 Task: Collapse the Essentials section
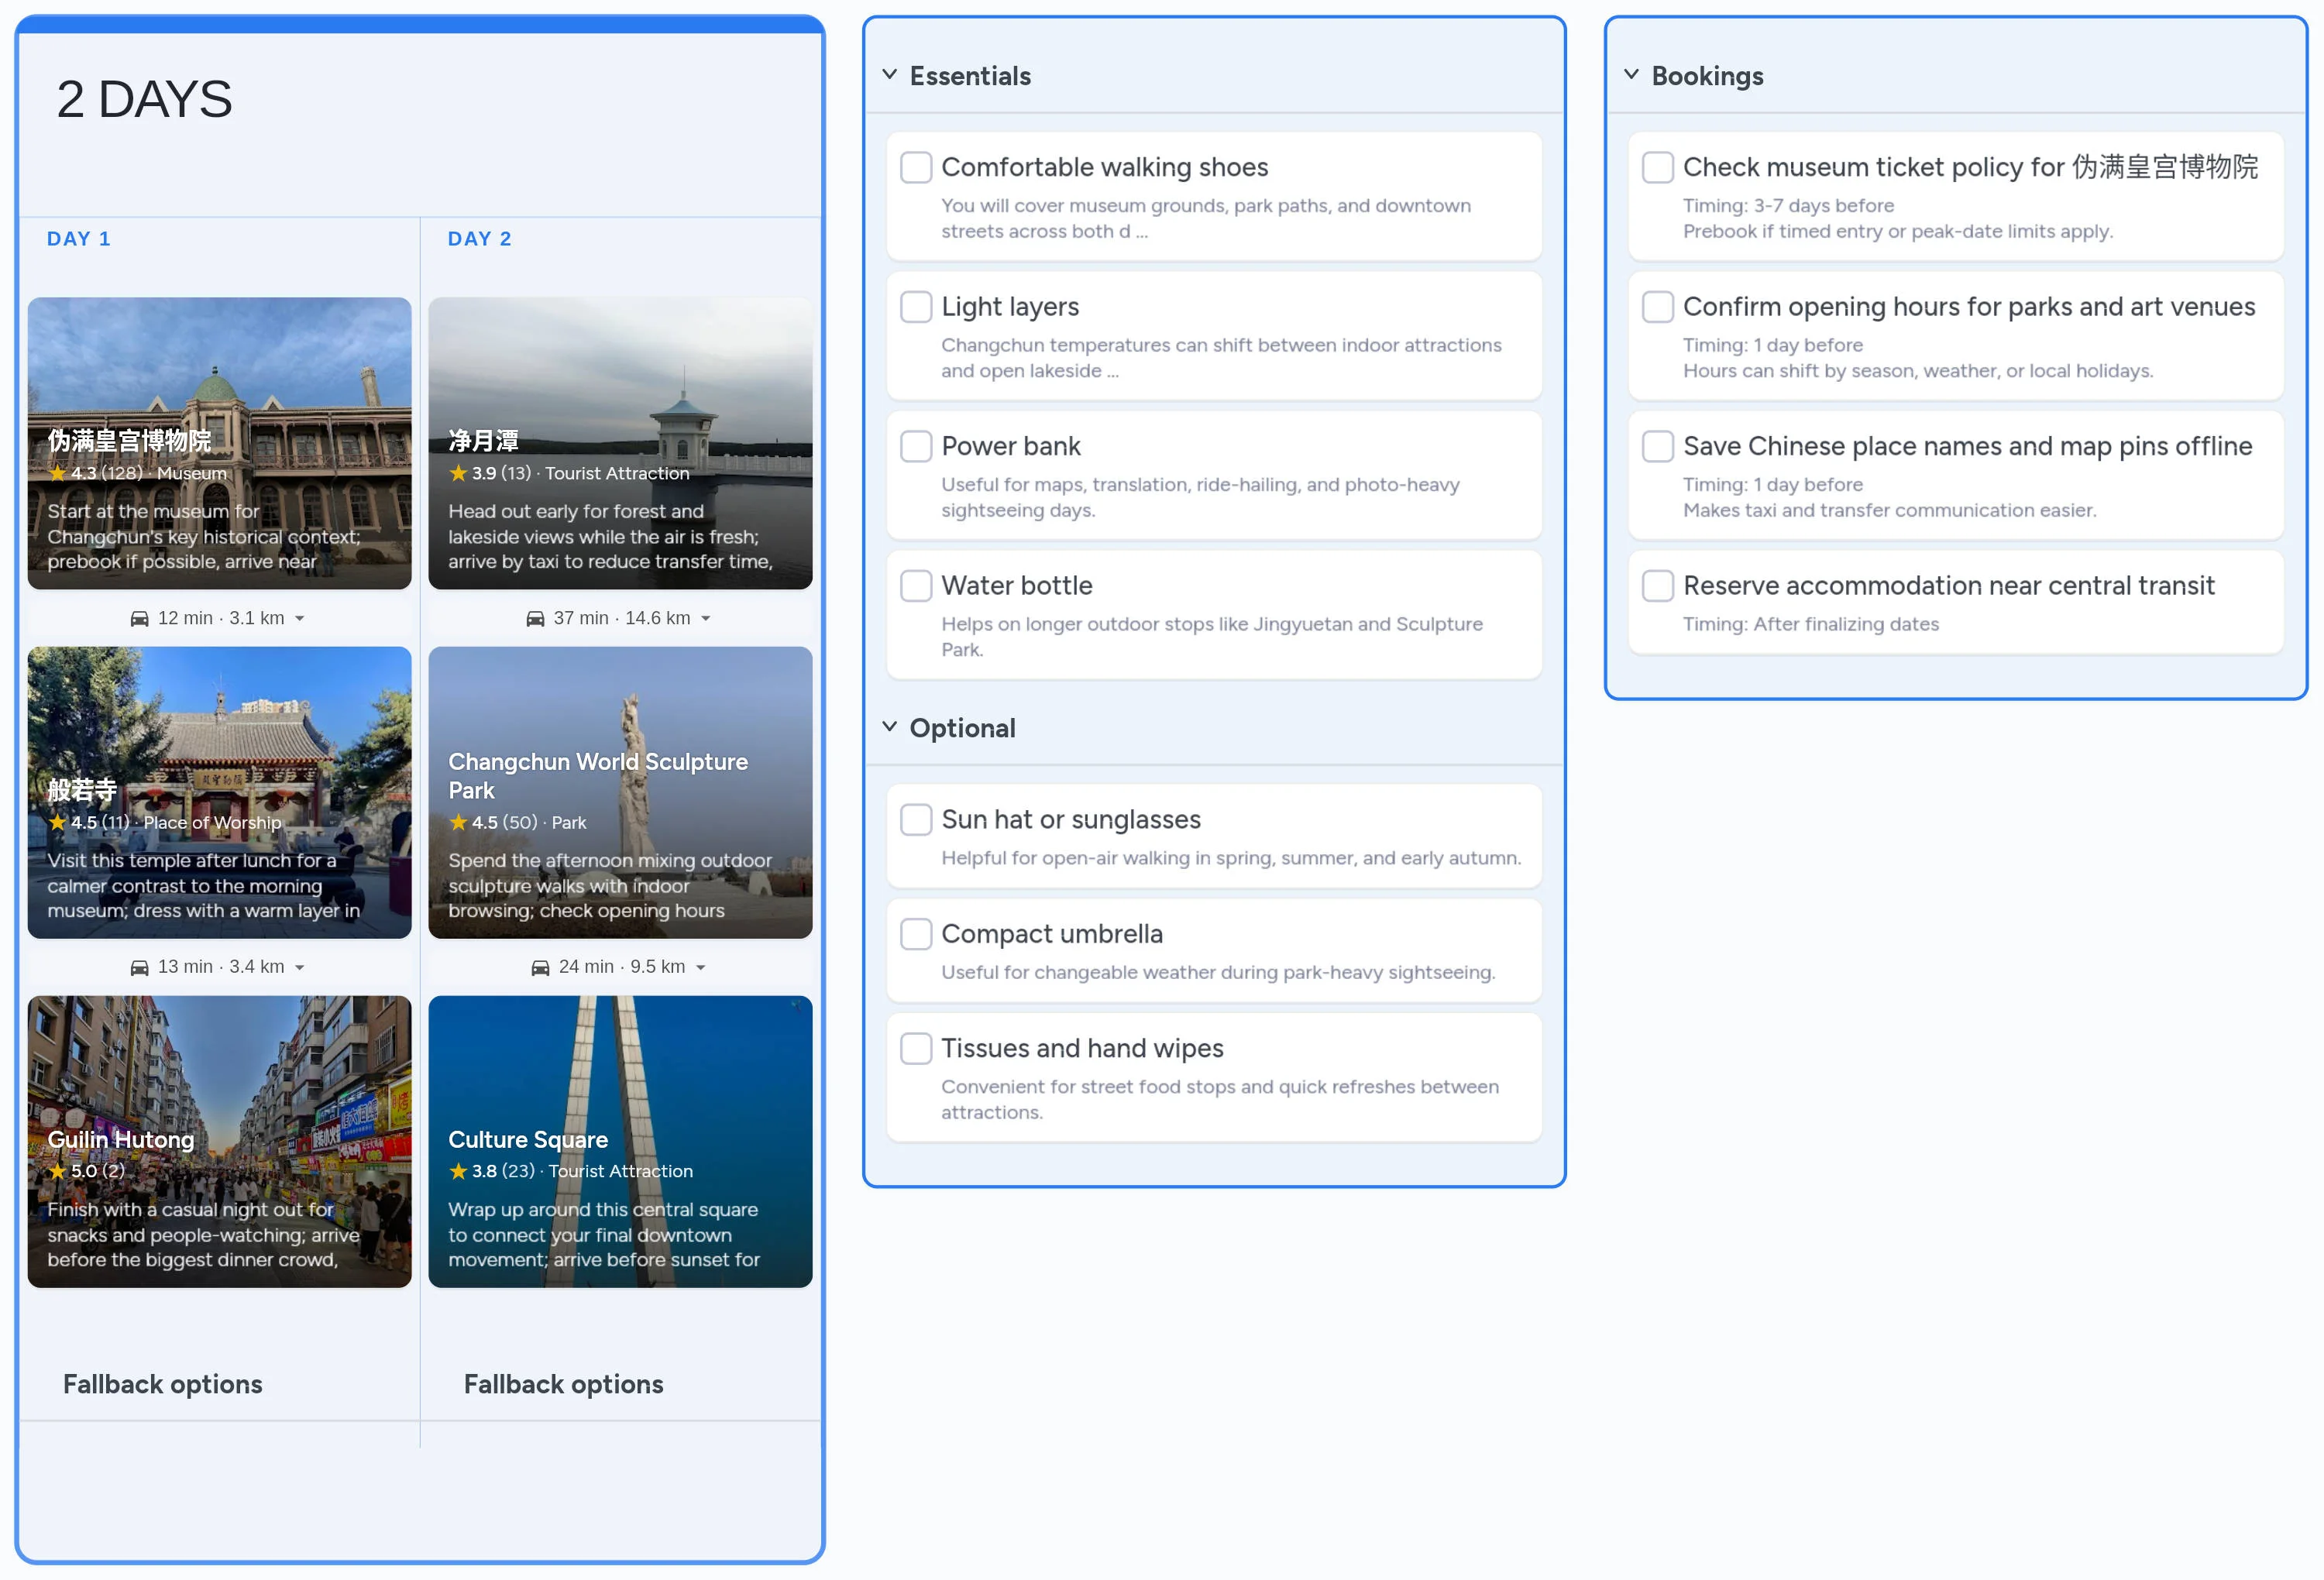click(x=890, y=75)
